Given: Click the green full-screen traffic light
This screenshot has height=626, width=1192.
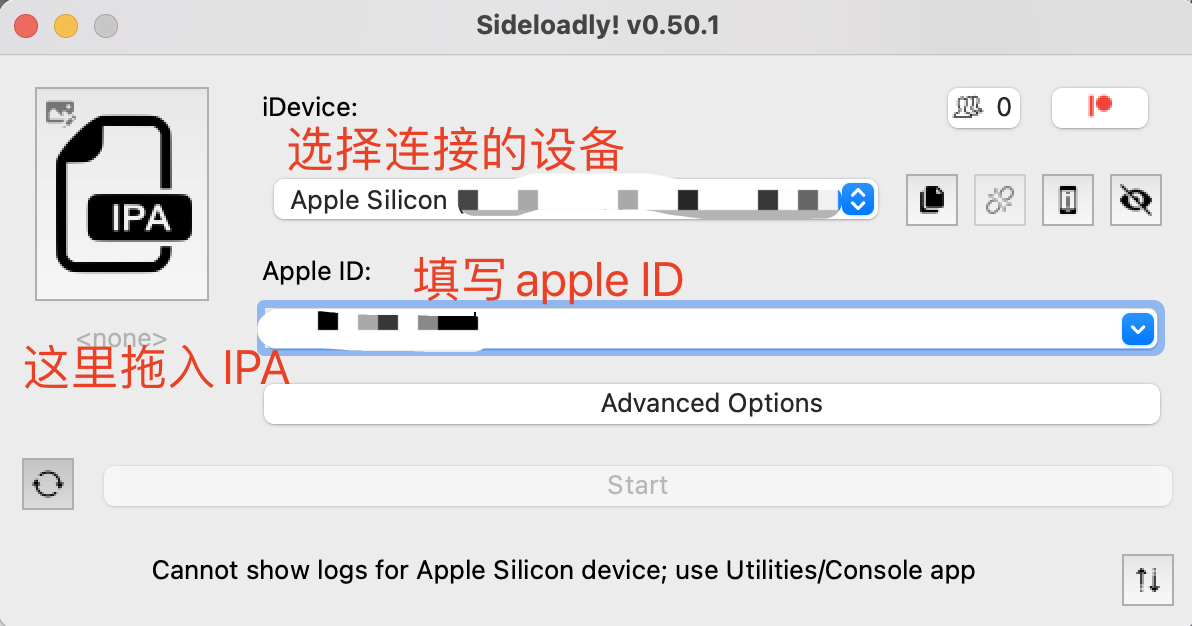Looking at the screenshot, I should tap(105, 26).
